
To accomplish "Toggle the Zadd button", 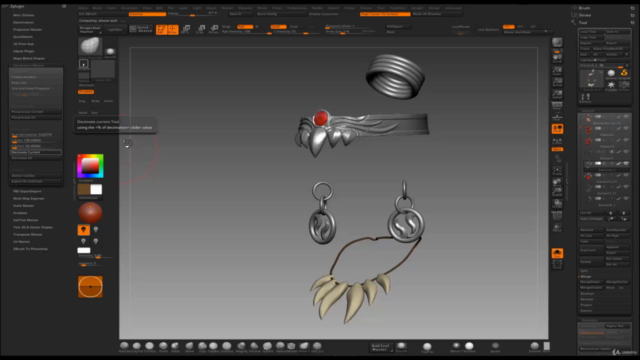I will (278, 27).
